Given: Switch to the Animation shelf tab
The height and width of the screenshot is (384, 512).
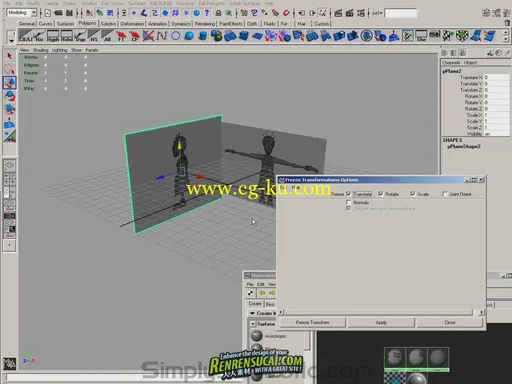Looking at the screenshot, I should tap(157, 24).
